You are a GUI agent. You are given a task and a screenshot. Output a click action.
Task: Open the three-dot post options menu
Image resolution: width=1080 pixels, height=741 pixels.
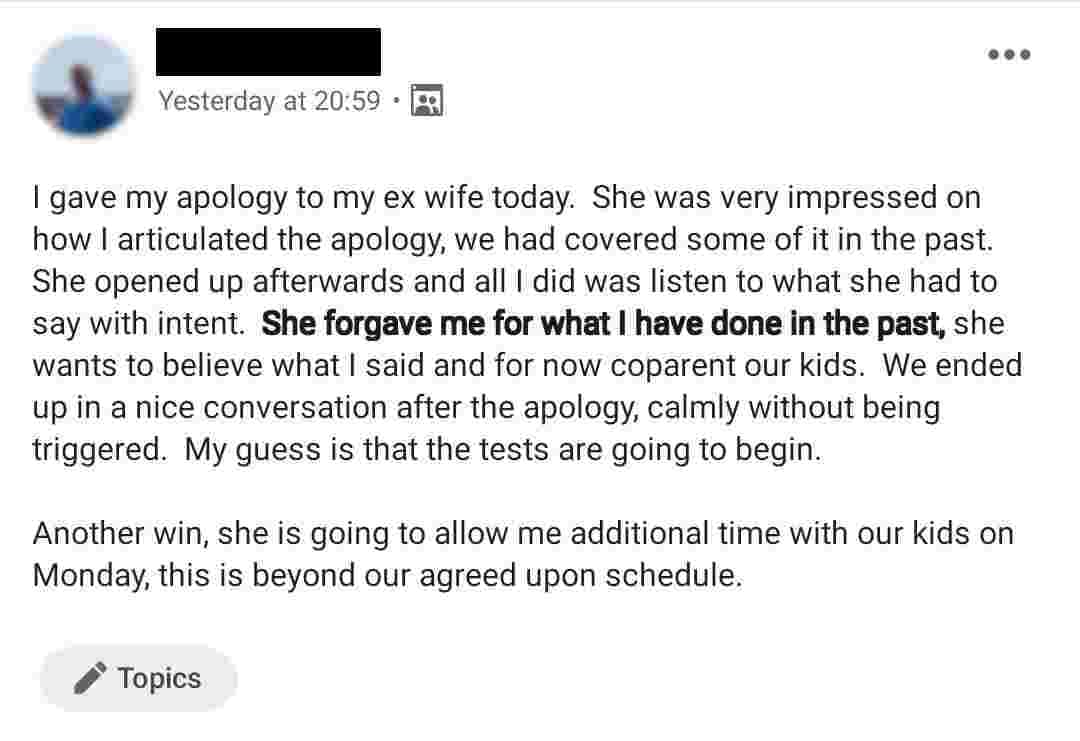1008,55
